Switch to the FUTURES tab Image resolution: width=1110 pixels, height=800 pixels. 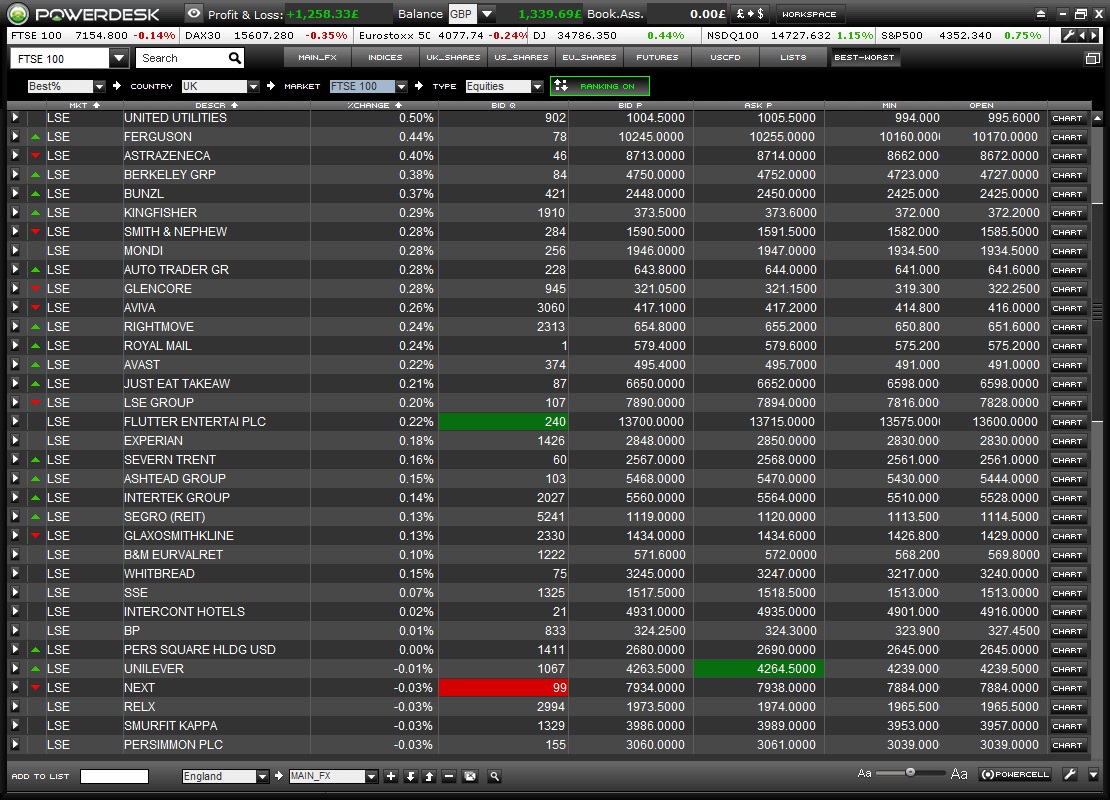click(x=657, y=57)
